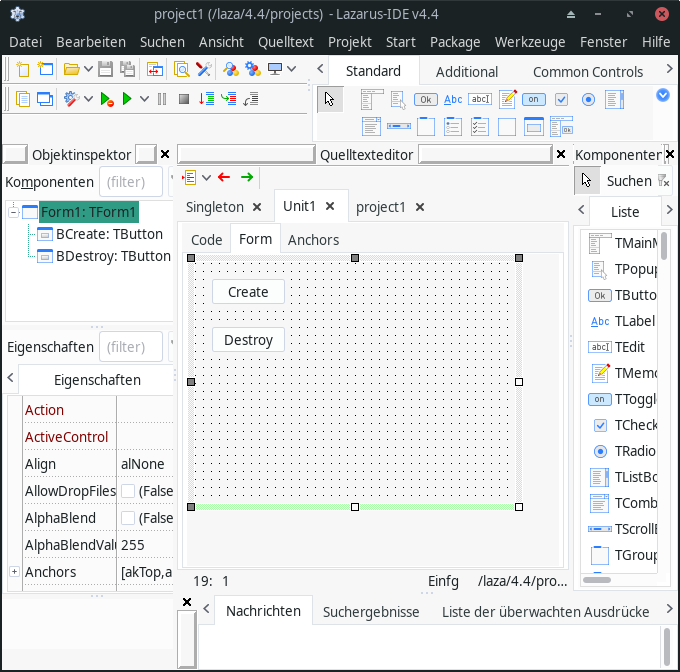The width and height of the screenshot is (680, 672).
Task: Click the red Jump Back arrow
Action: point(224,177)
